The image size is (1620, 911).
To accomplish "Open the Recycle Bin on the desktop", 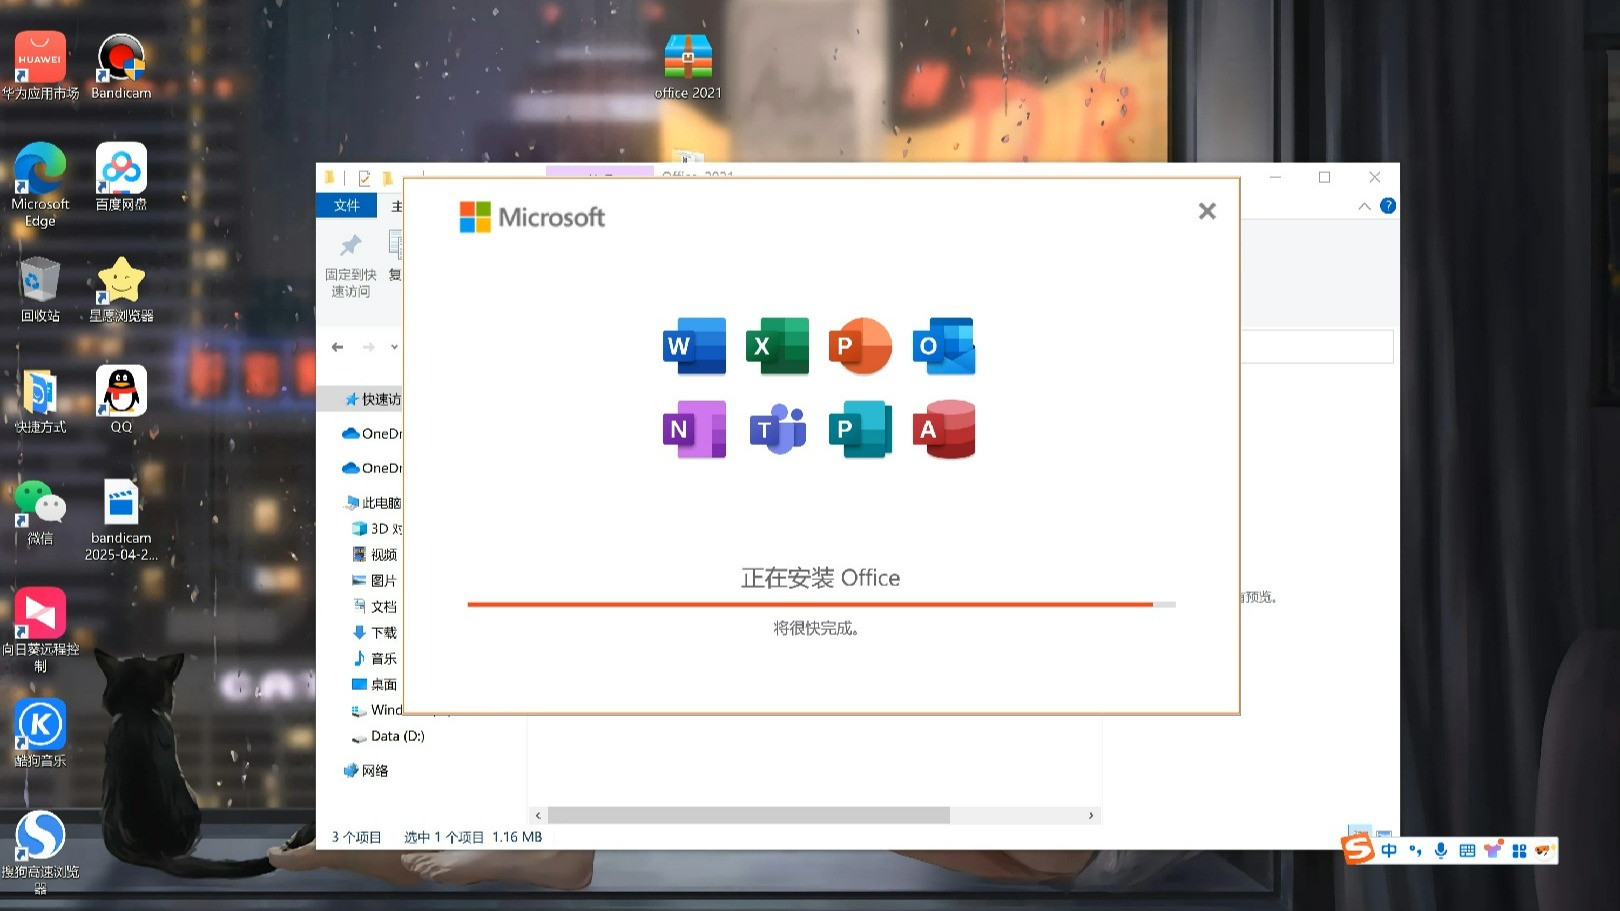I will tap(40, 289).
